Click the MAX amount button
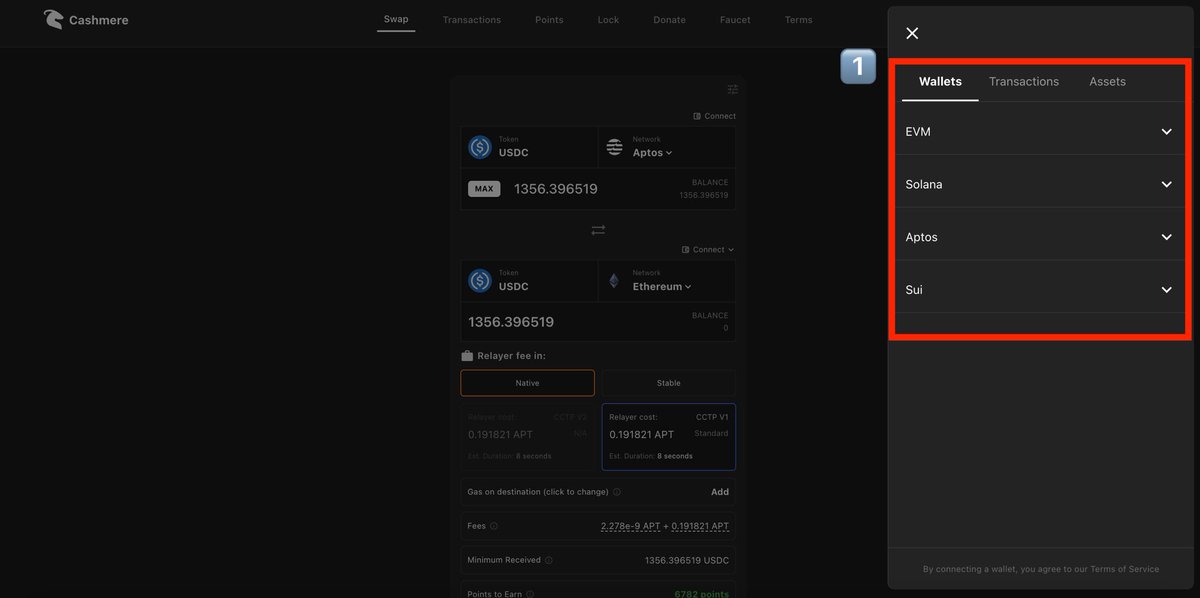1200x598 pixels. 484,189
